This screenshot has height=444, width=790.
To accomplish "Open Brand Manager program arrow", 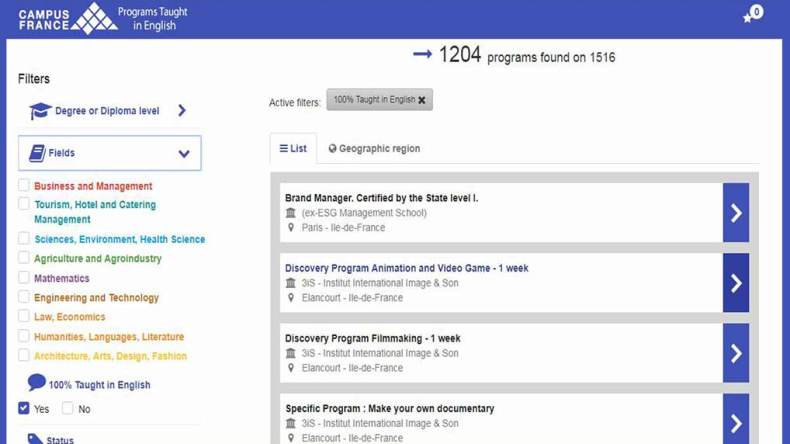I will [x=735, y=212].
